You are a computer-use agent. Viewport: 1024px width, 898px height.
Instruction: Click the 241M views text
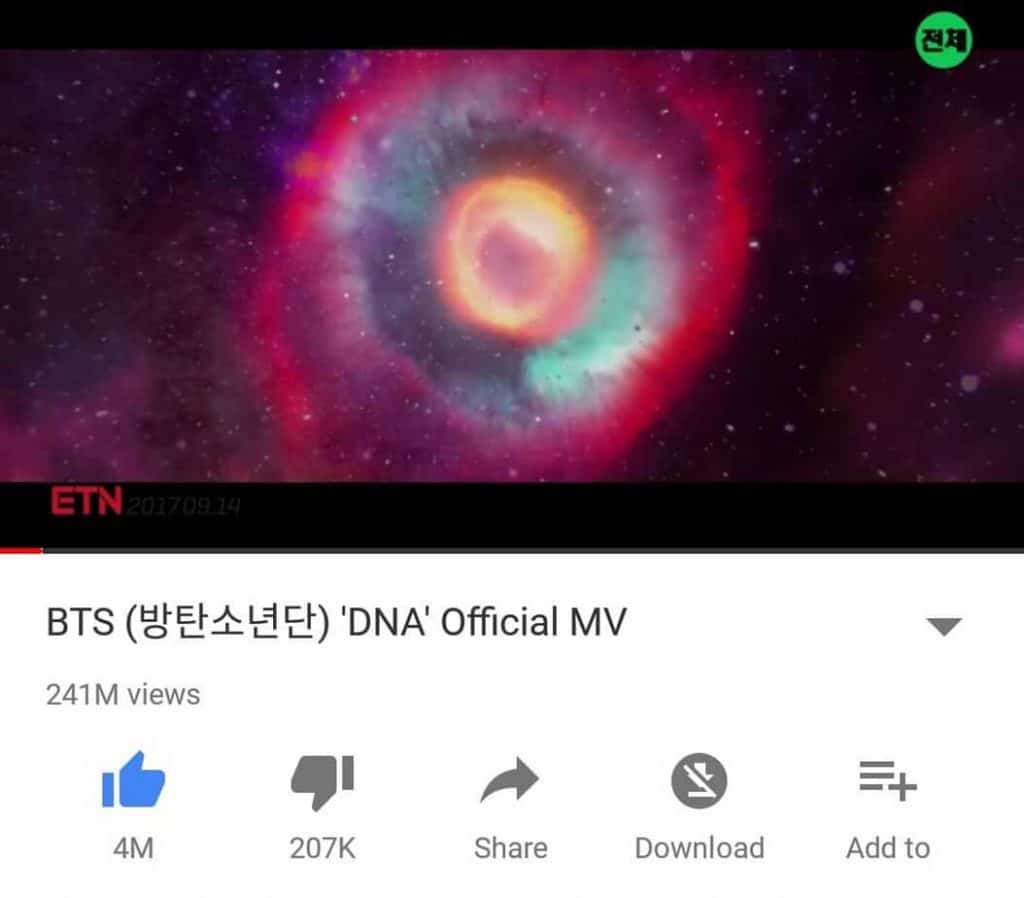[123, 694]
